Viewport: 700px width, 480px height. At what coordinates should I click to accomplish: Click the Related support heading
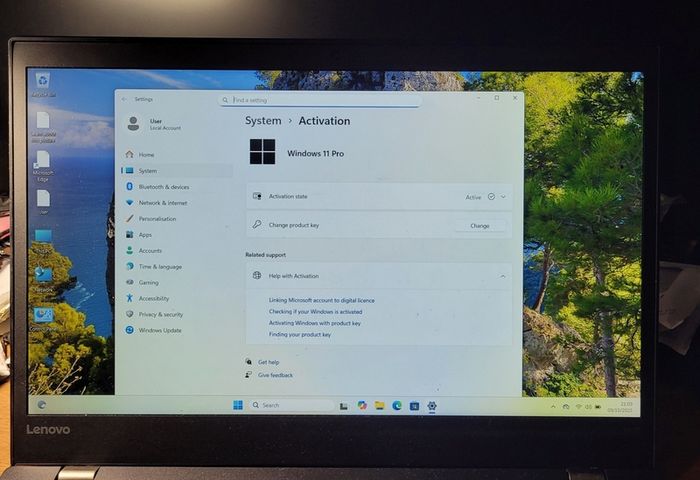point(265,255)
